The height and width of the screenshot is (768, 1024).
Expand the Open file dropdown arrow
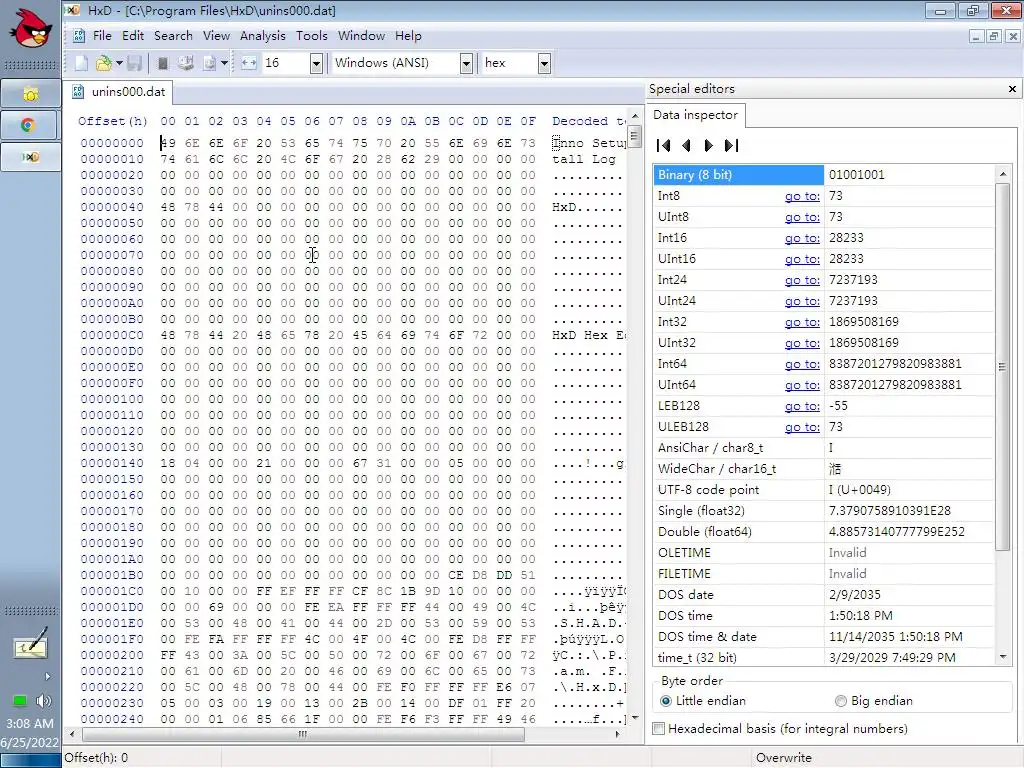click(x=119, y=63)
